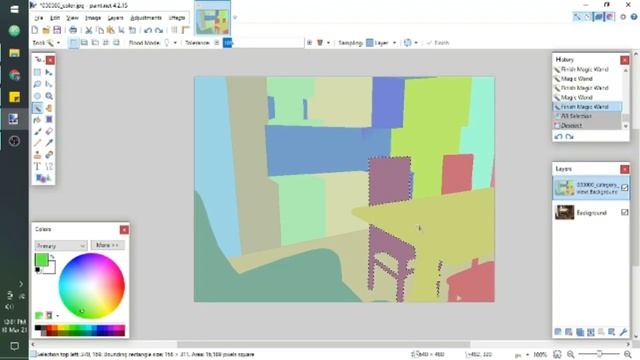Open the palette management dropdown arrow

[58, 316]
